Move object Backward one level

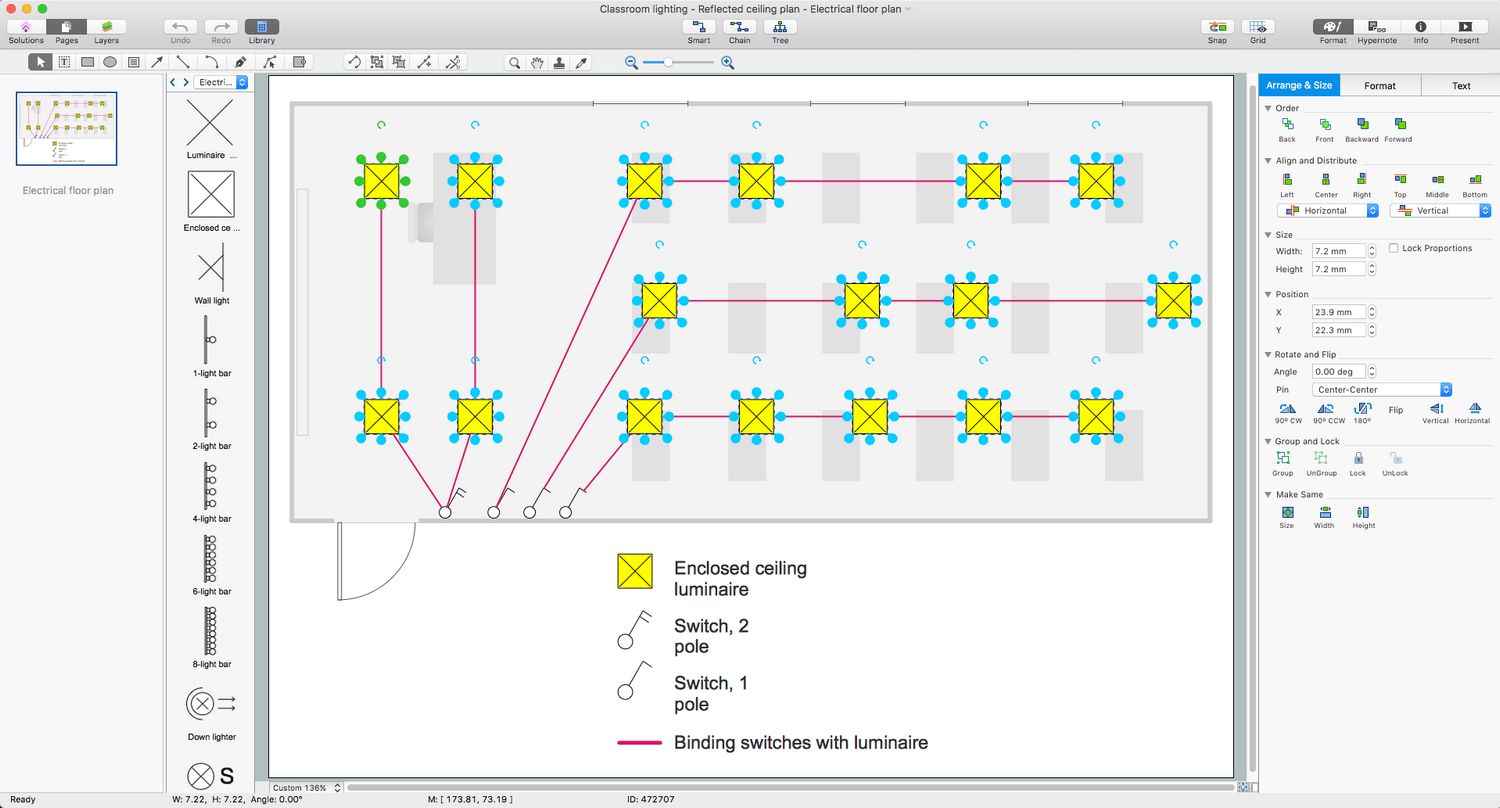[1362, 129]
